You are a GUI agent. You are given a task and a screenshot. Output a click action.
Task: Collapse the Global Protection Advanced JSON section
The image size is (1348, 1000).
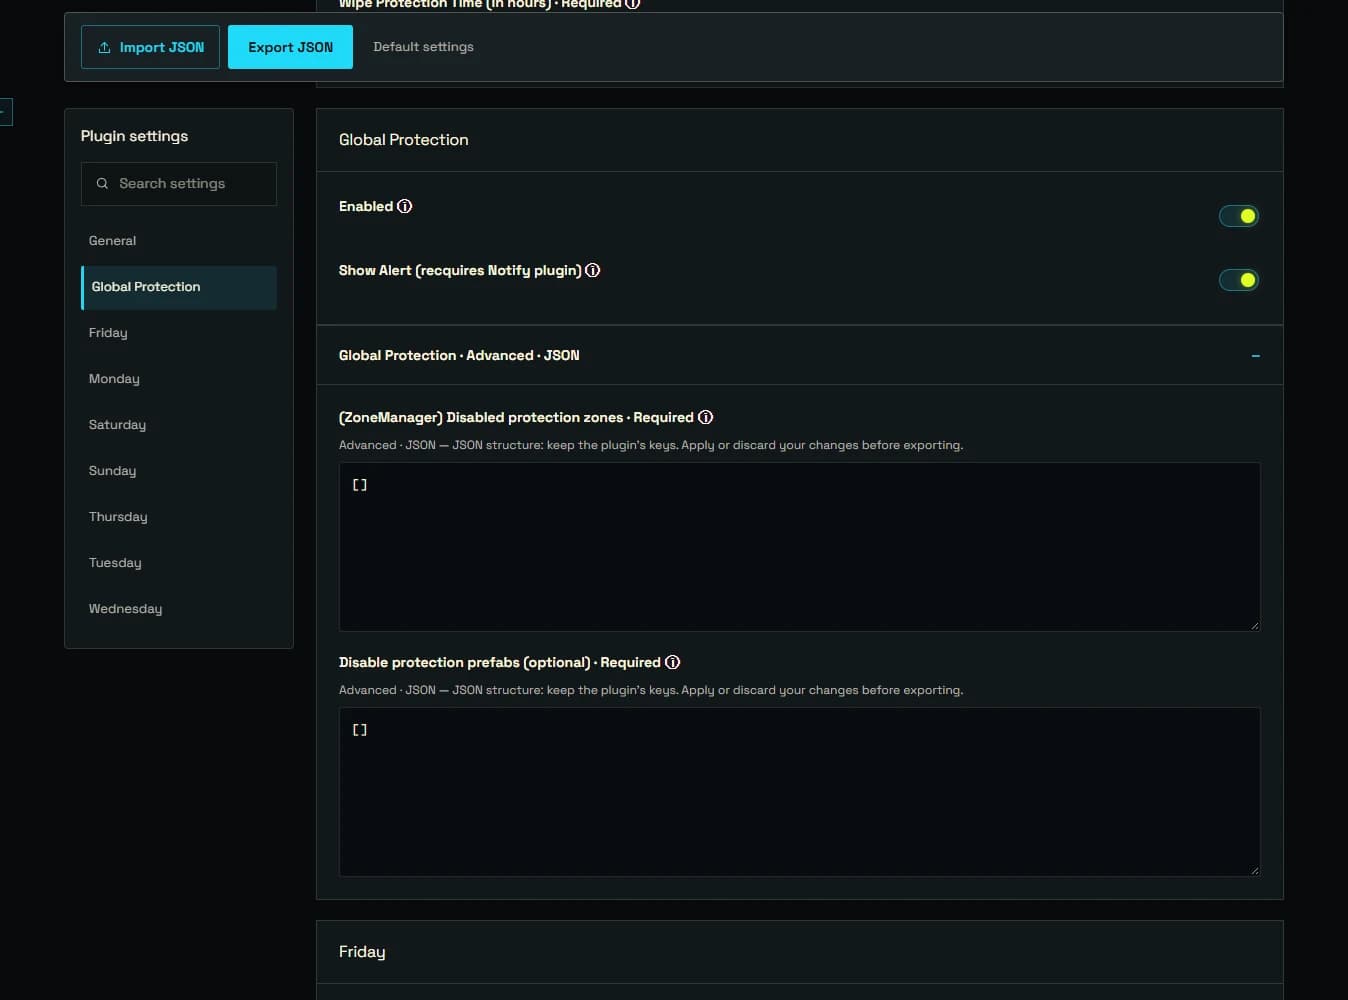(1255, 356)
